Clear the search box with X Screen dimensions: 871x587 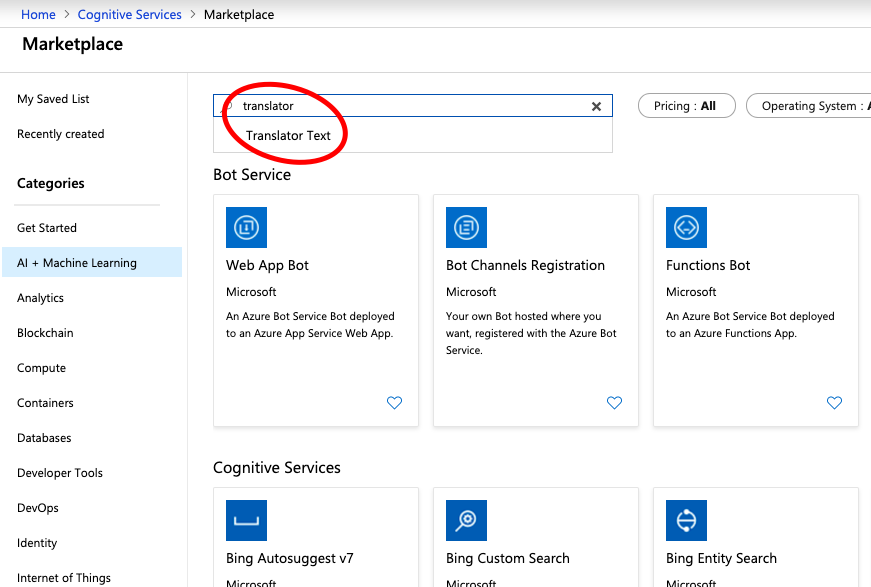pyautogui.click(x=596, y=106)
